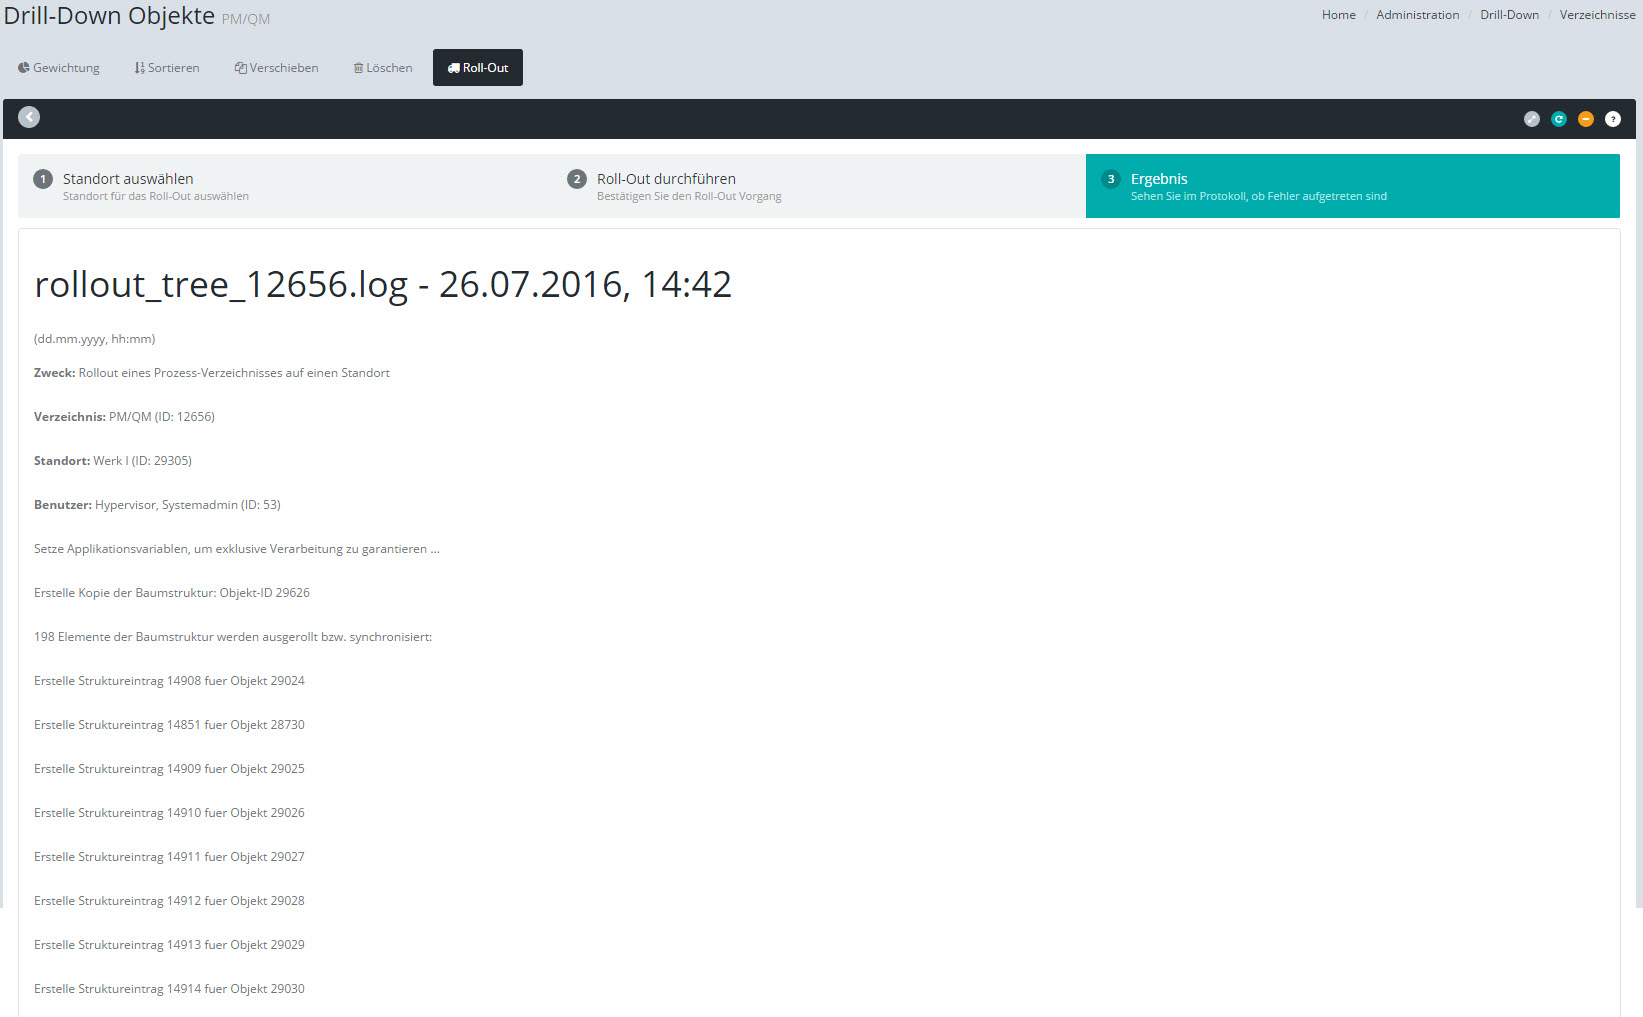This screenshot has height=1017, width=1643.
Task: Open Administration breadcrumb link
Action: [x=1417, y=15]
